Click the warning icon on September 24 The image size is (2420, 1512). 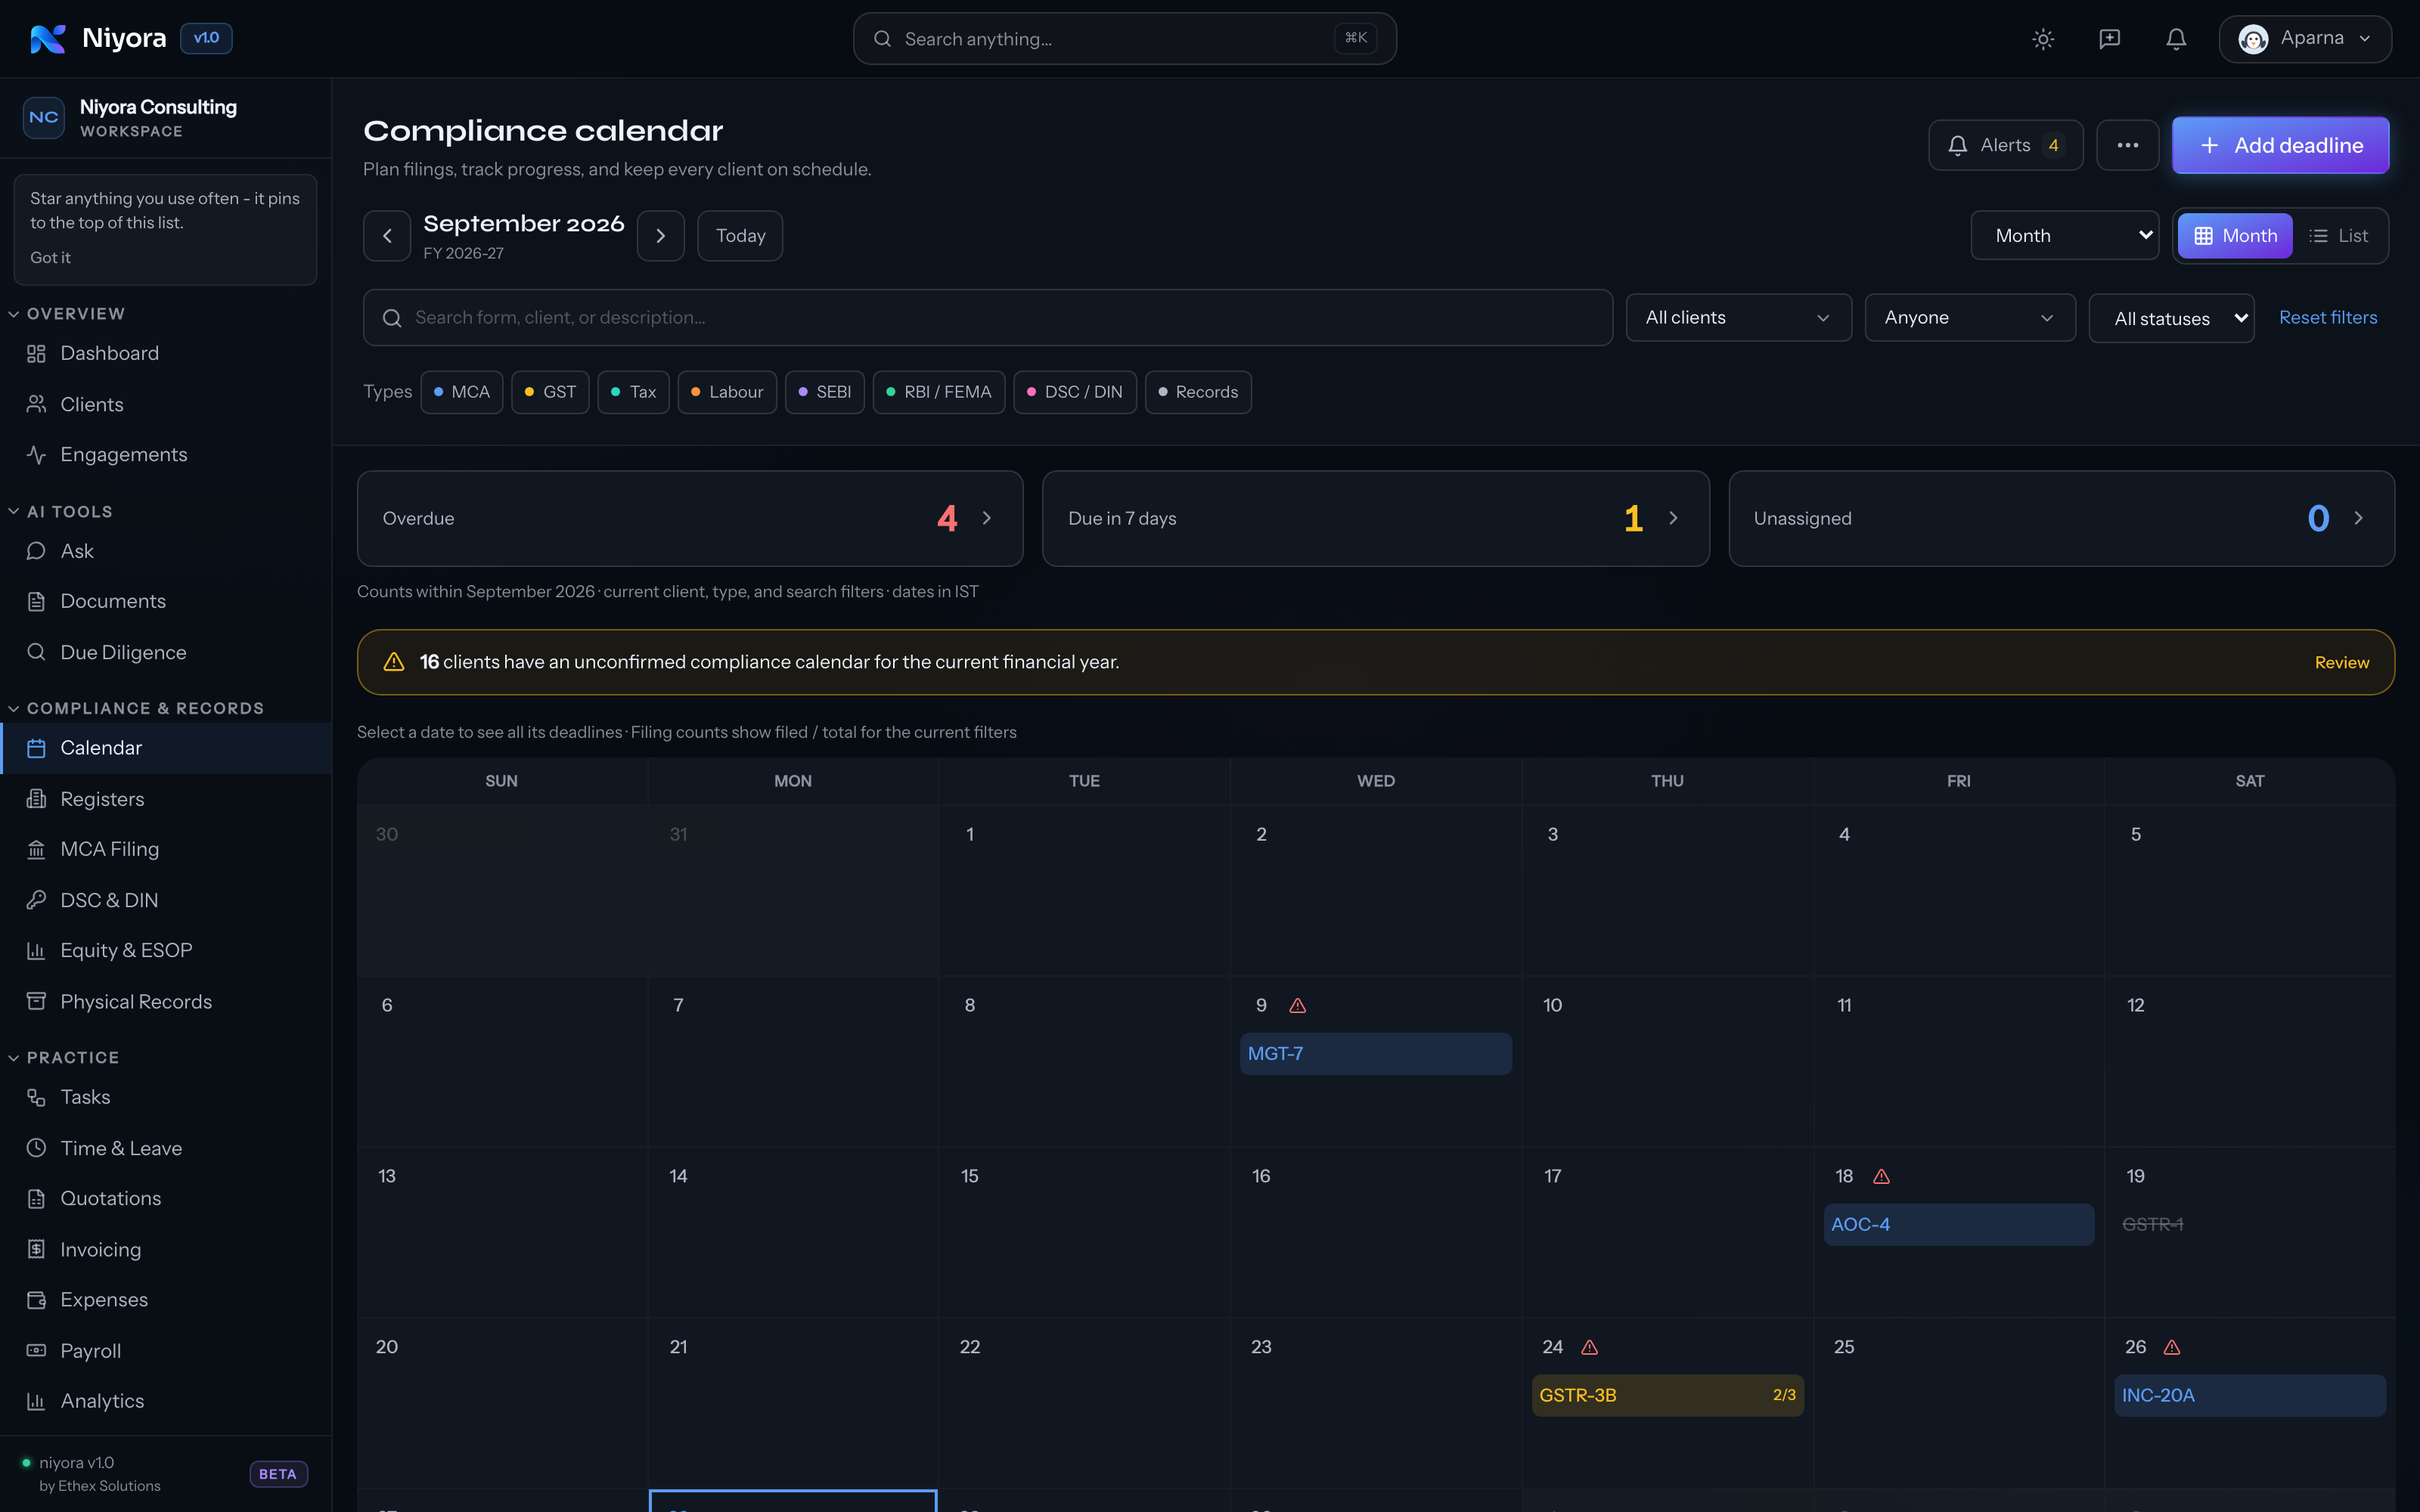tap(1589, 1347)
